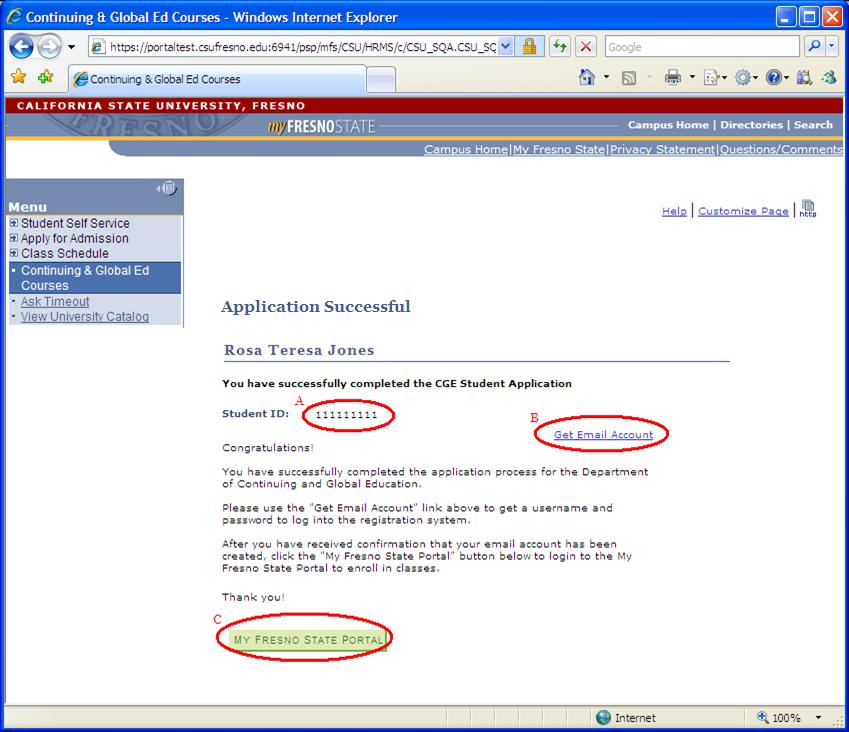Click the browser Home icon
This screenshot has width=849, height=732.
[x=587, y=78]
